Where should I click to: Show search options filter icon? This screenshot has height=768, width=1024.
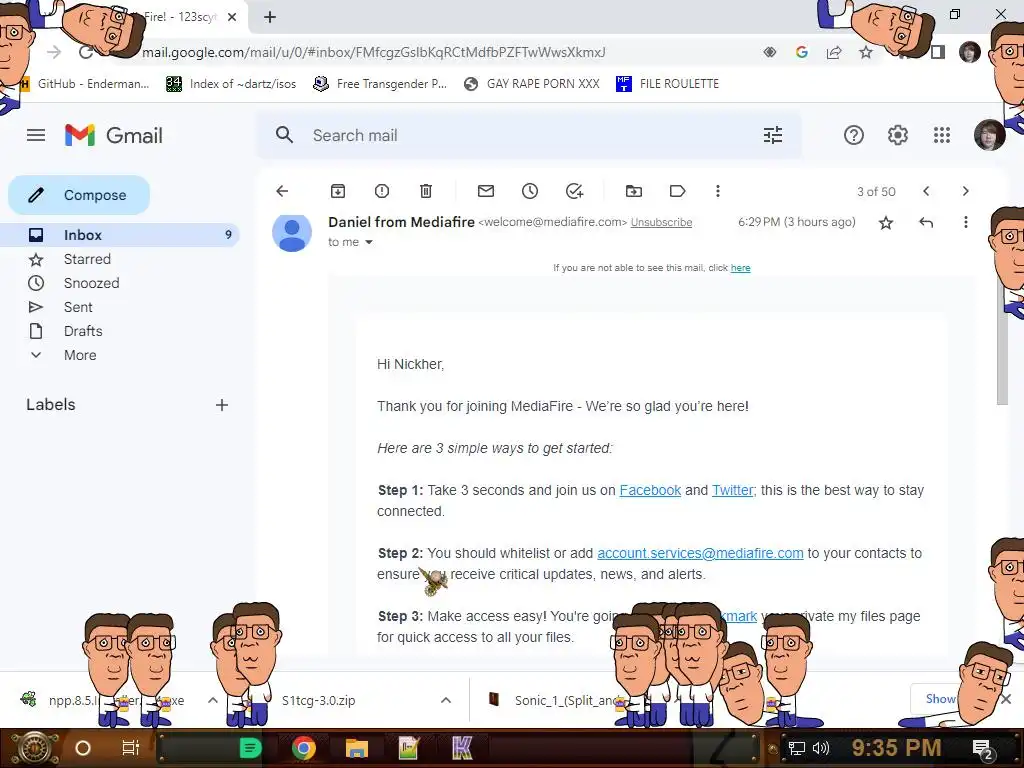(x=773, y=135)
